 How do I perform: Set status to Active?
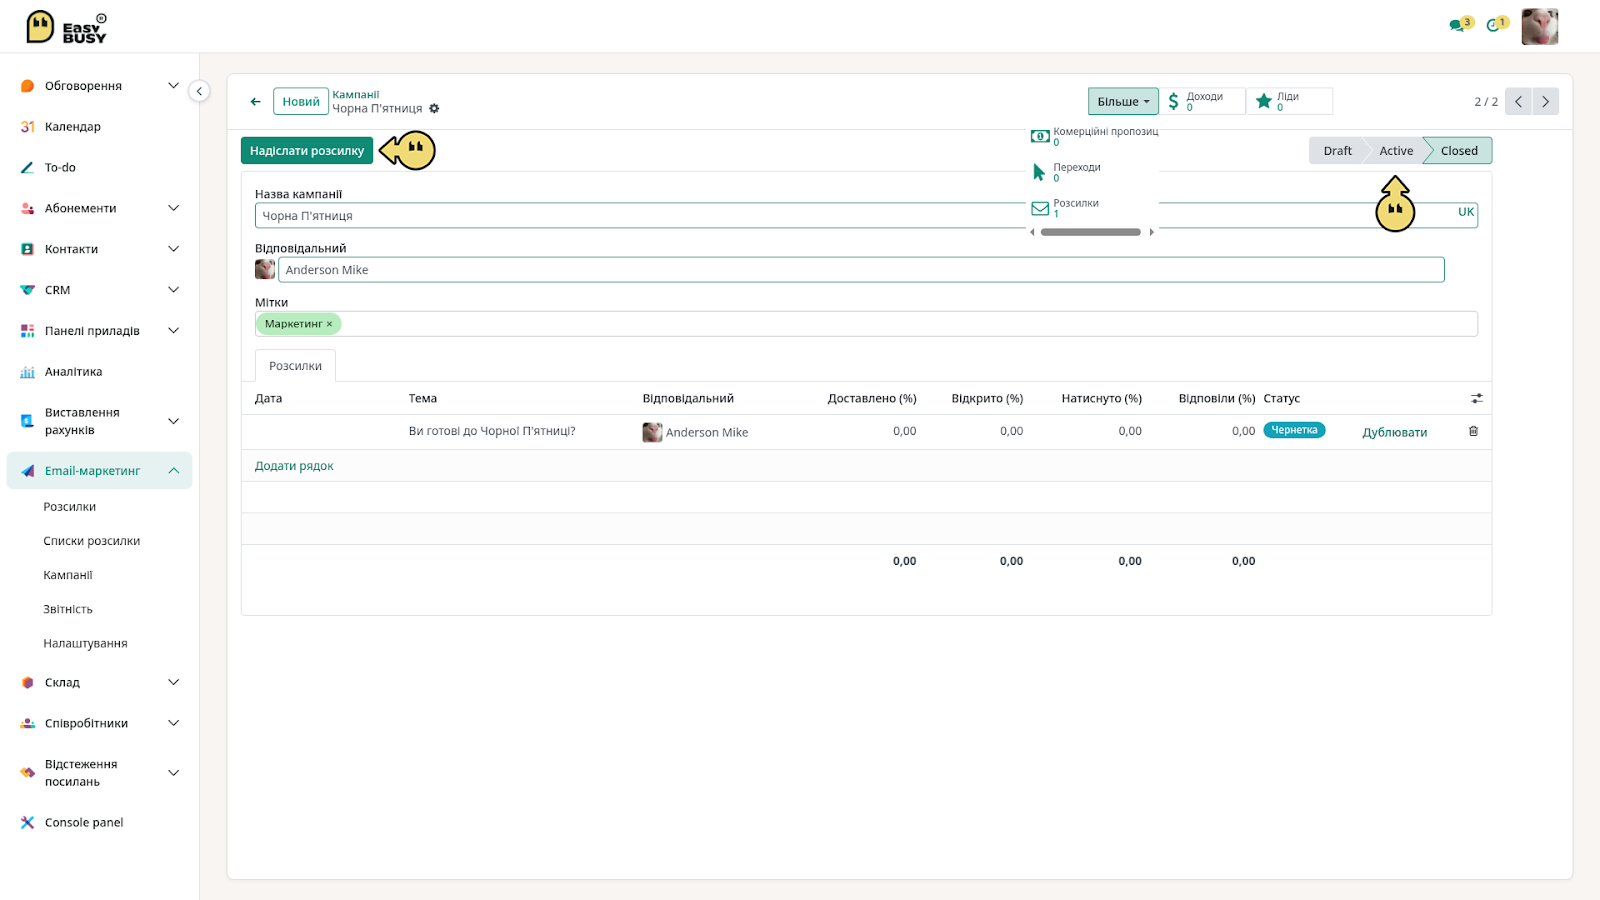1396,151
